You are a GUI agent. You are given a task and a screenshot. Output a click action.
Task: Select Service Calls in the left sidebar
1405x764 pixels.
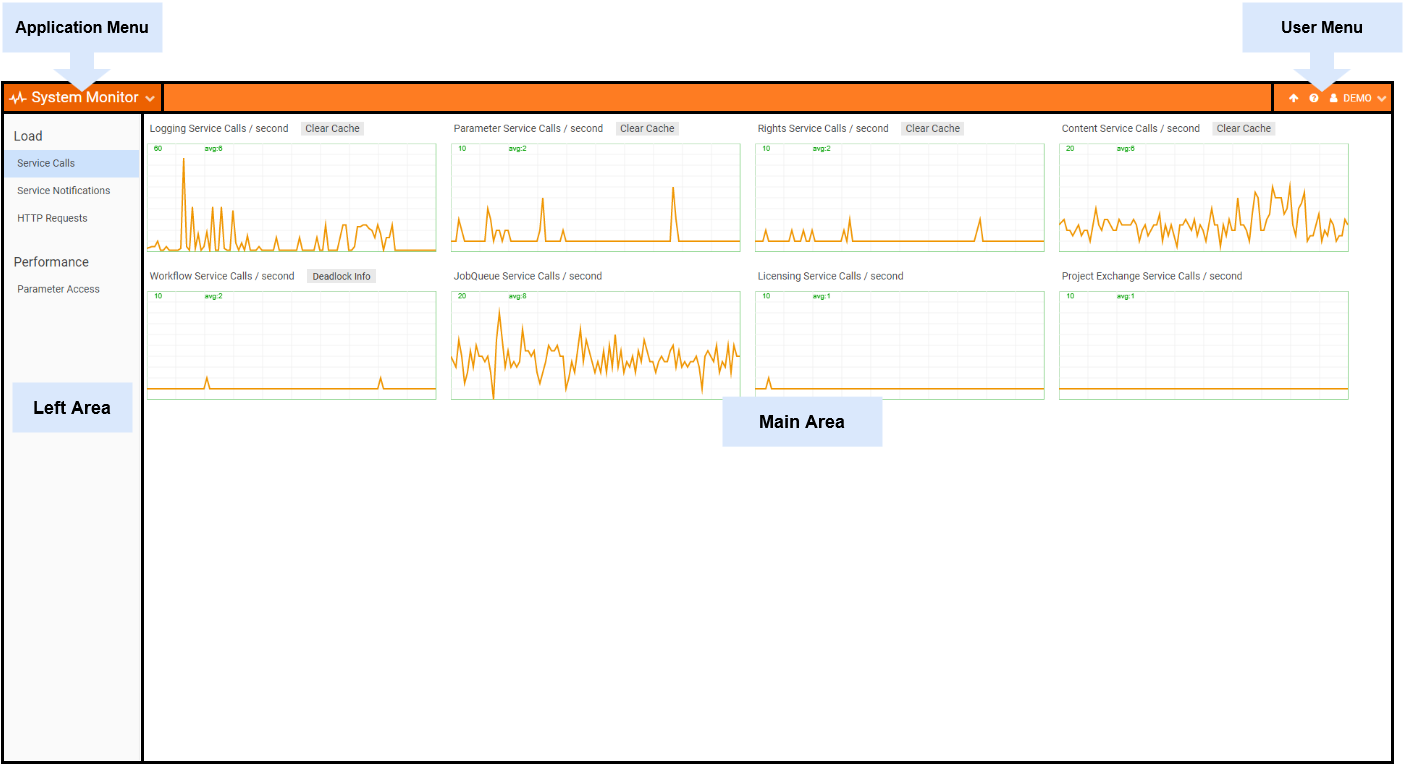pyautogui.click(x=46, y=163)
